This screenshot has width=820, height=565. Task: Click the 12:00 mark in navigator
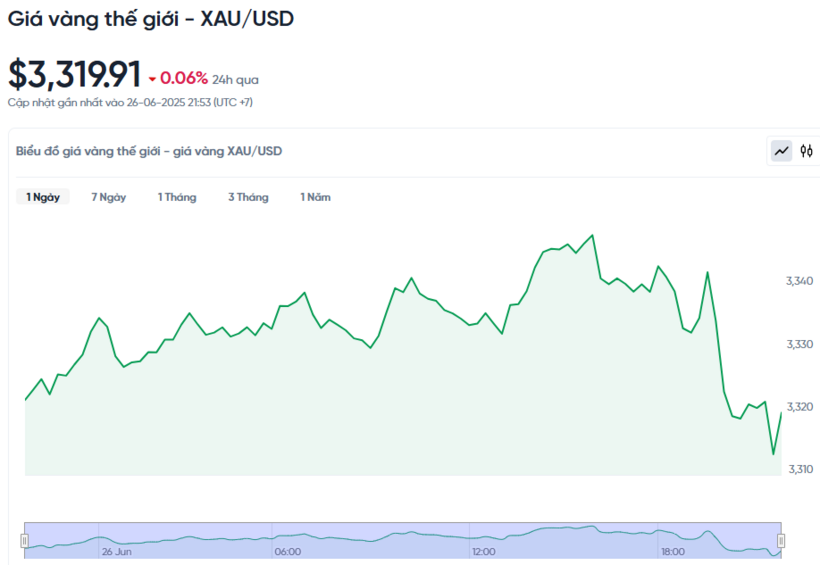click(x=484, y=551)
